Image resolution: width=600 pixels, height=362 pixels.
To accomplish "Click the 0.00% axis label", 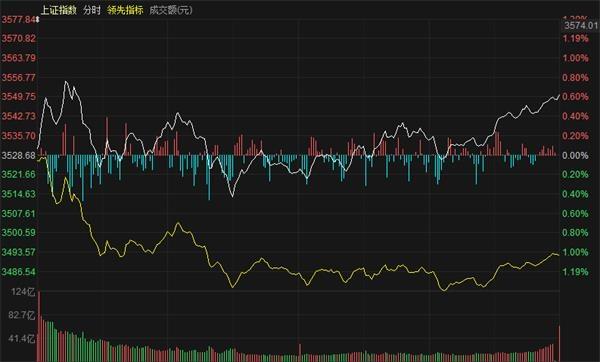I will click(x=575, y=155).
